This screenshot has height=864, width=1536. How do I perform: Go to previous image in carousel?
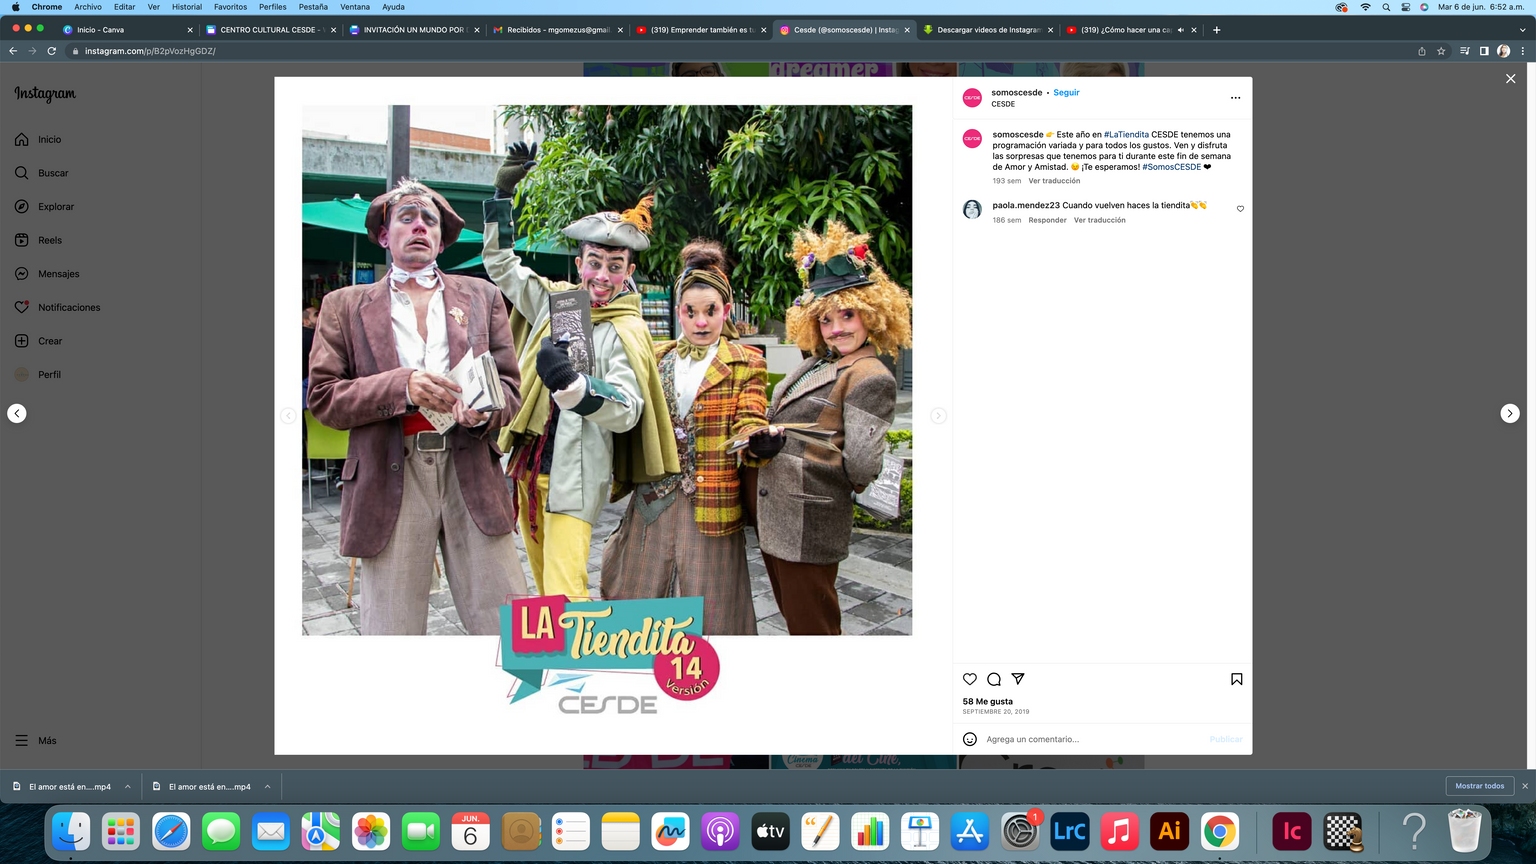288,416
